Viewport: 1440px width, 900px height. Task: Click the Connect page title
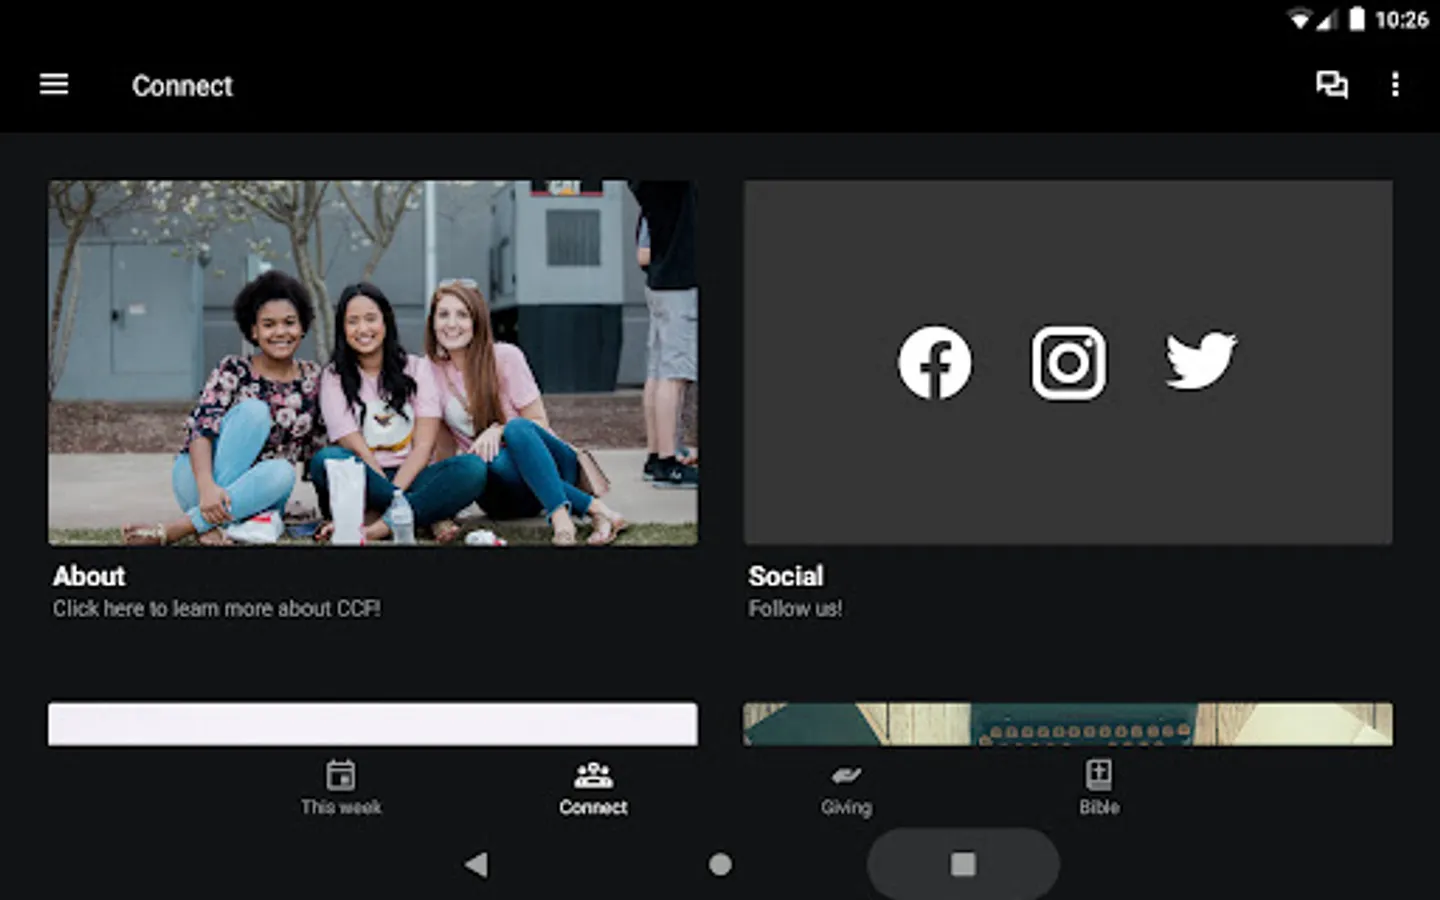click(182, 86)
